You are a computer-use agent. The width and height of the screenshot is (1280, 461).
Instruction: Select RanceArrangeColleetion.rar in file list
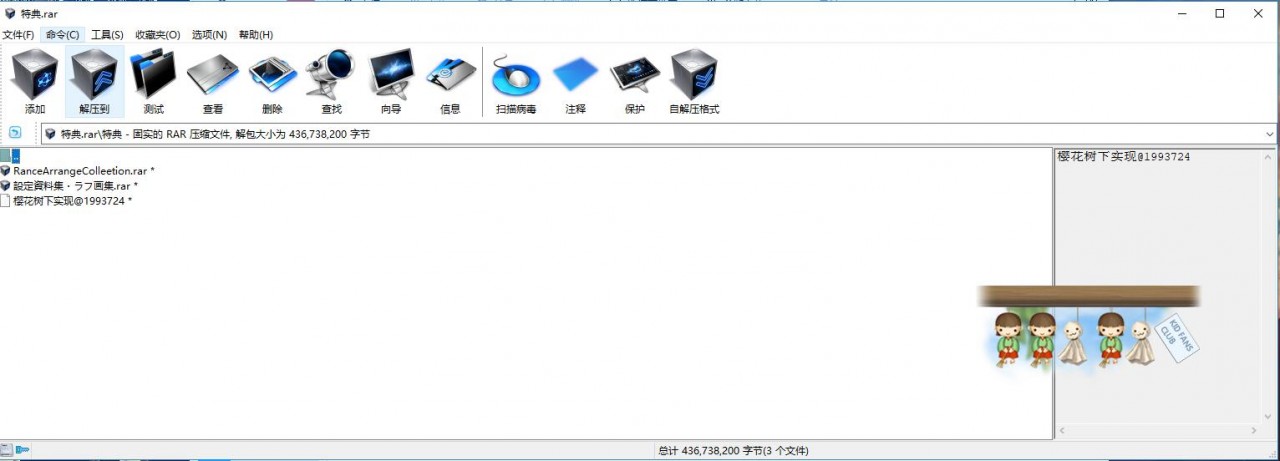tap(77, 171)
